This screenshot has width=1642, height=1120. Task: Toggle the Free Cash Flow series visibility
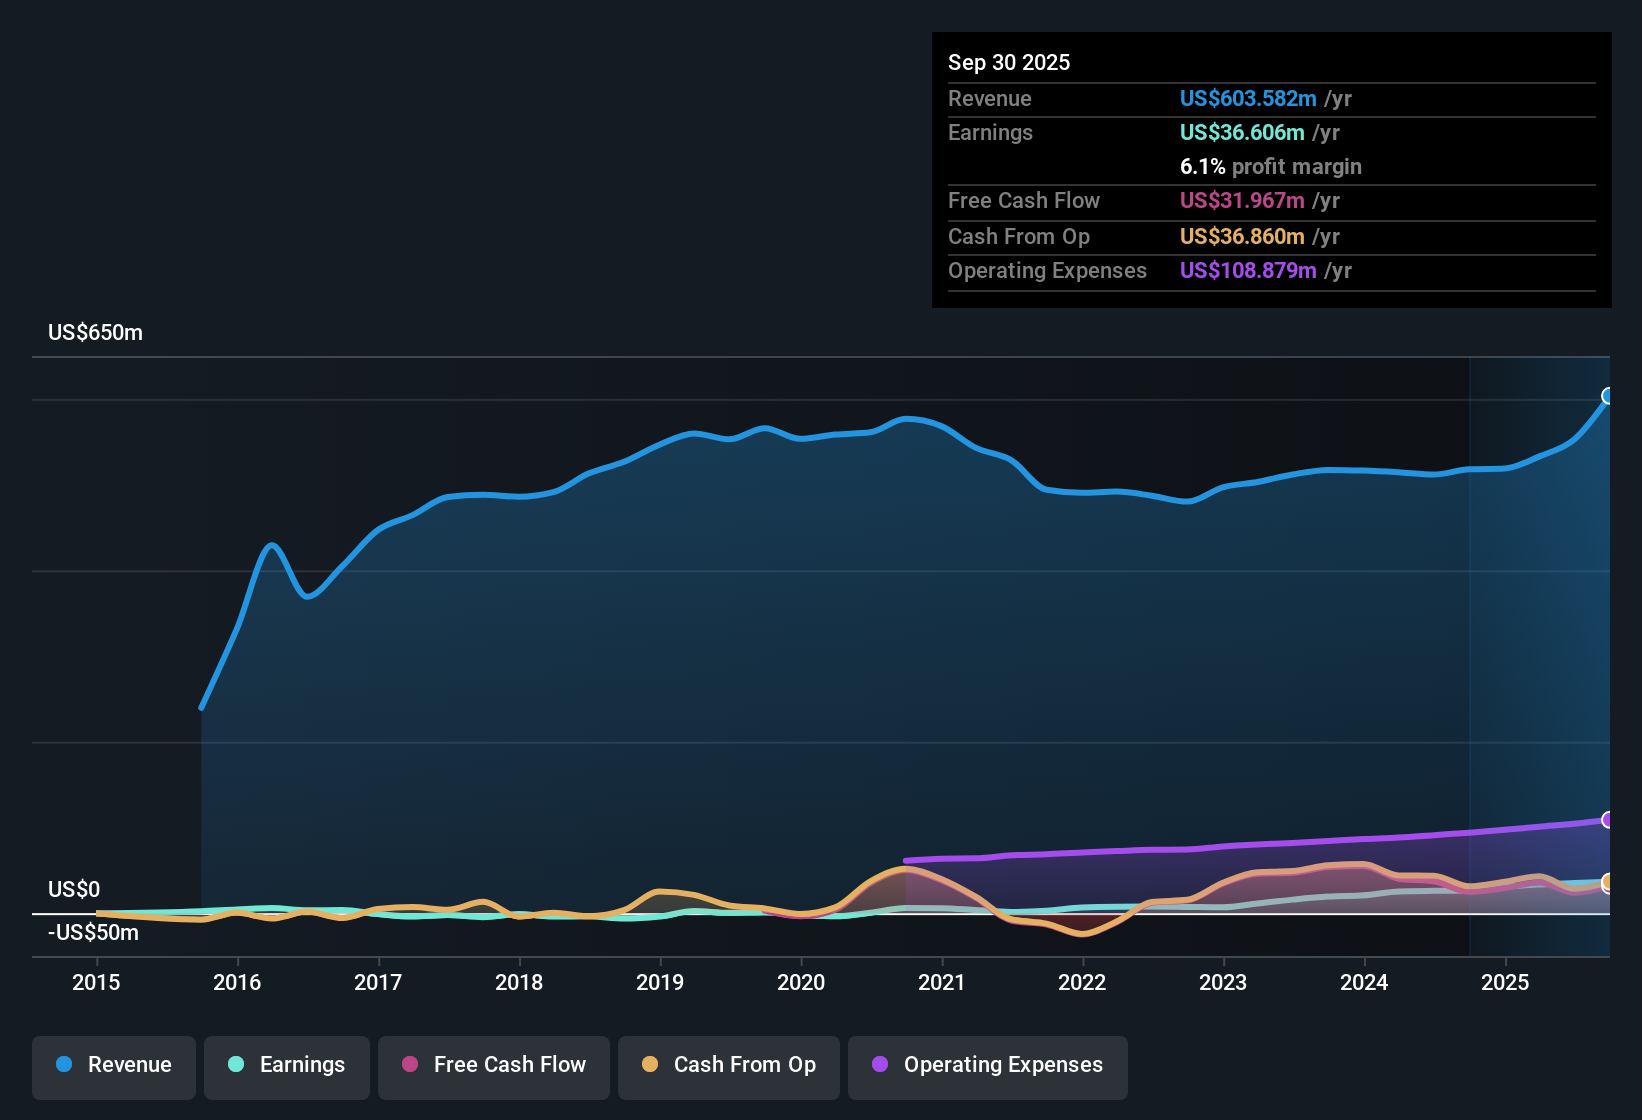493,1065
